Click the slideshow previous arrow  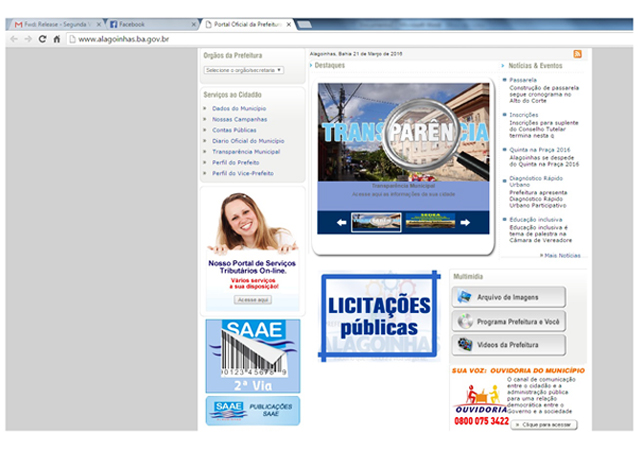pos(341,222)
